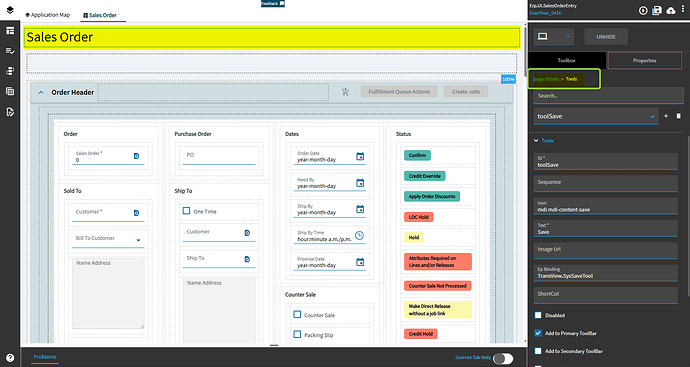Click the Credit Override status button
The height and width of the screenshot is (367, 690).
pyautogui.click(x=425, y=176)
